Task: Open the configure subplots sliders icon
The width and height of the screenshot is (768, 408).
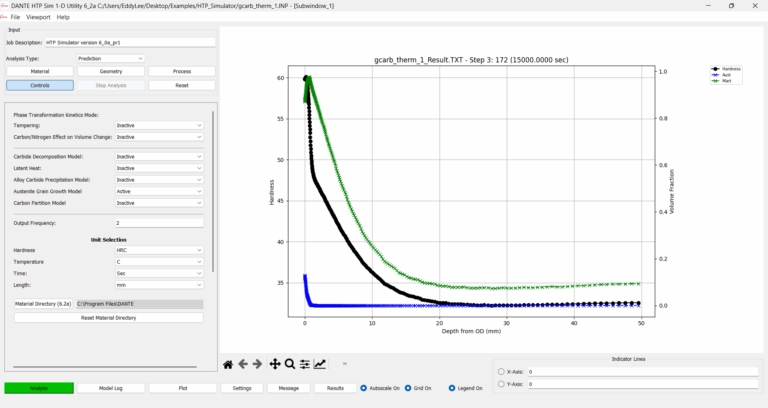Action: click(305, 364)
